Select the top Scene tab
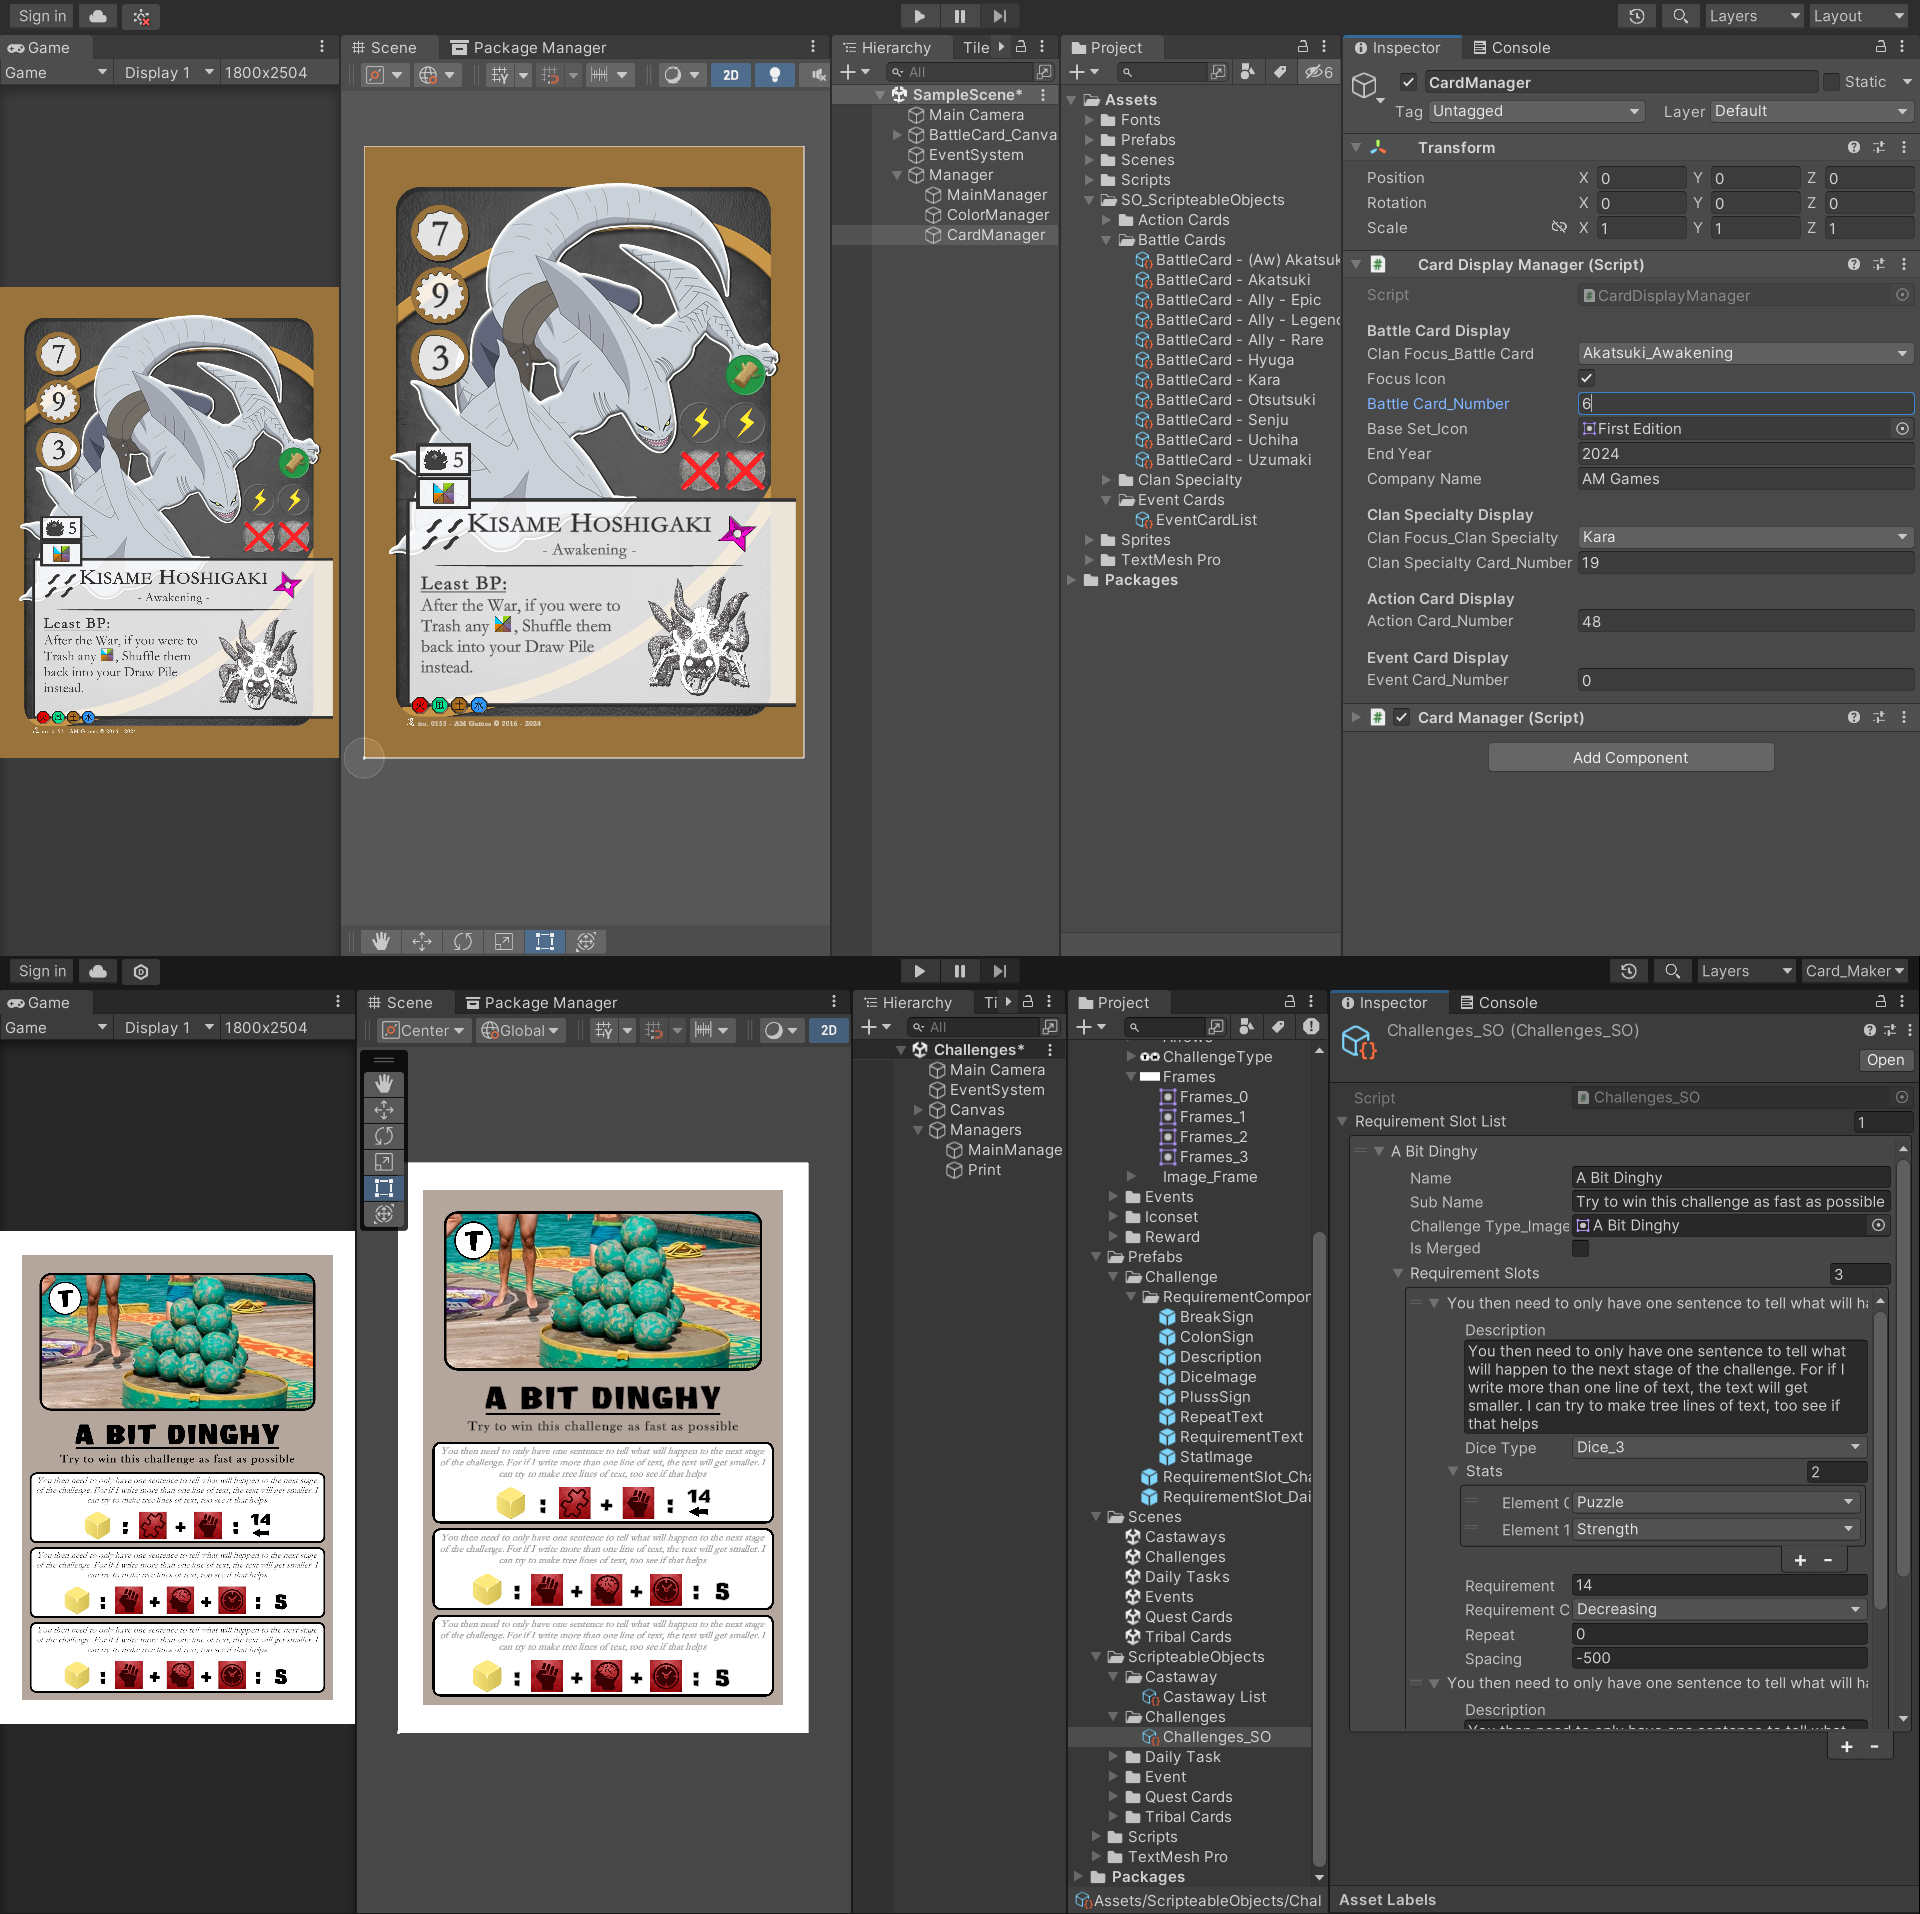 click(384, 47)
